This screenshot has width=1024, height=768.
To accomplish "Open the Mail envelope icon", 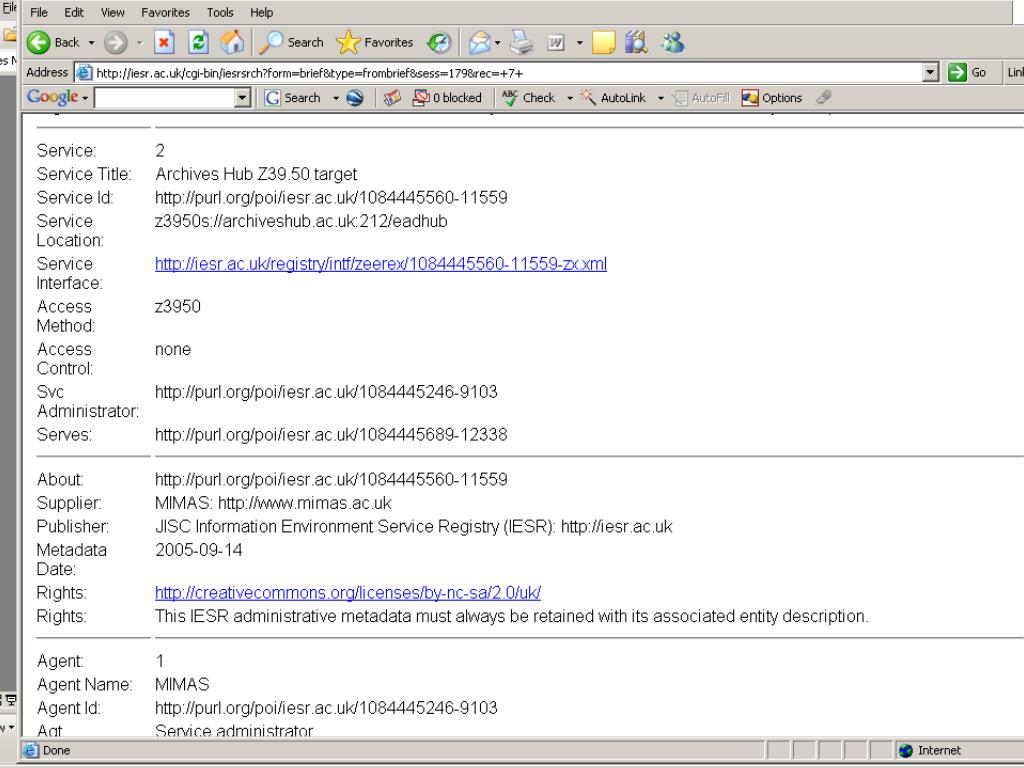I will click(479, 43).
